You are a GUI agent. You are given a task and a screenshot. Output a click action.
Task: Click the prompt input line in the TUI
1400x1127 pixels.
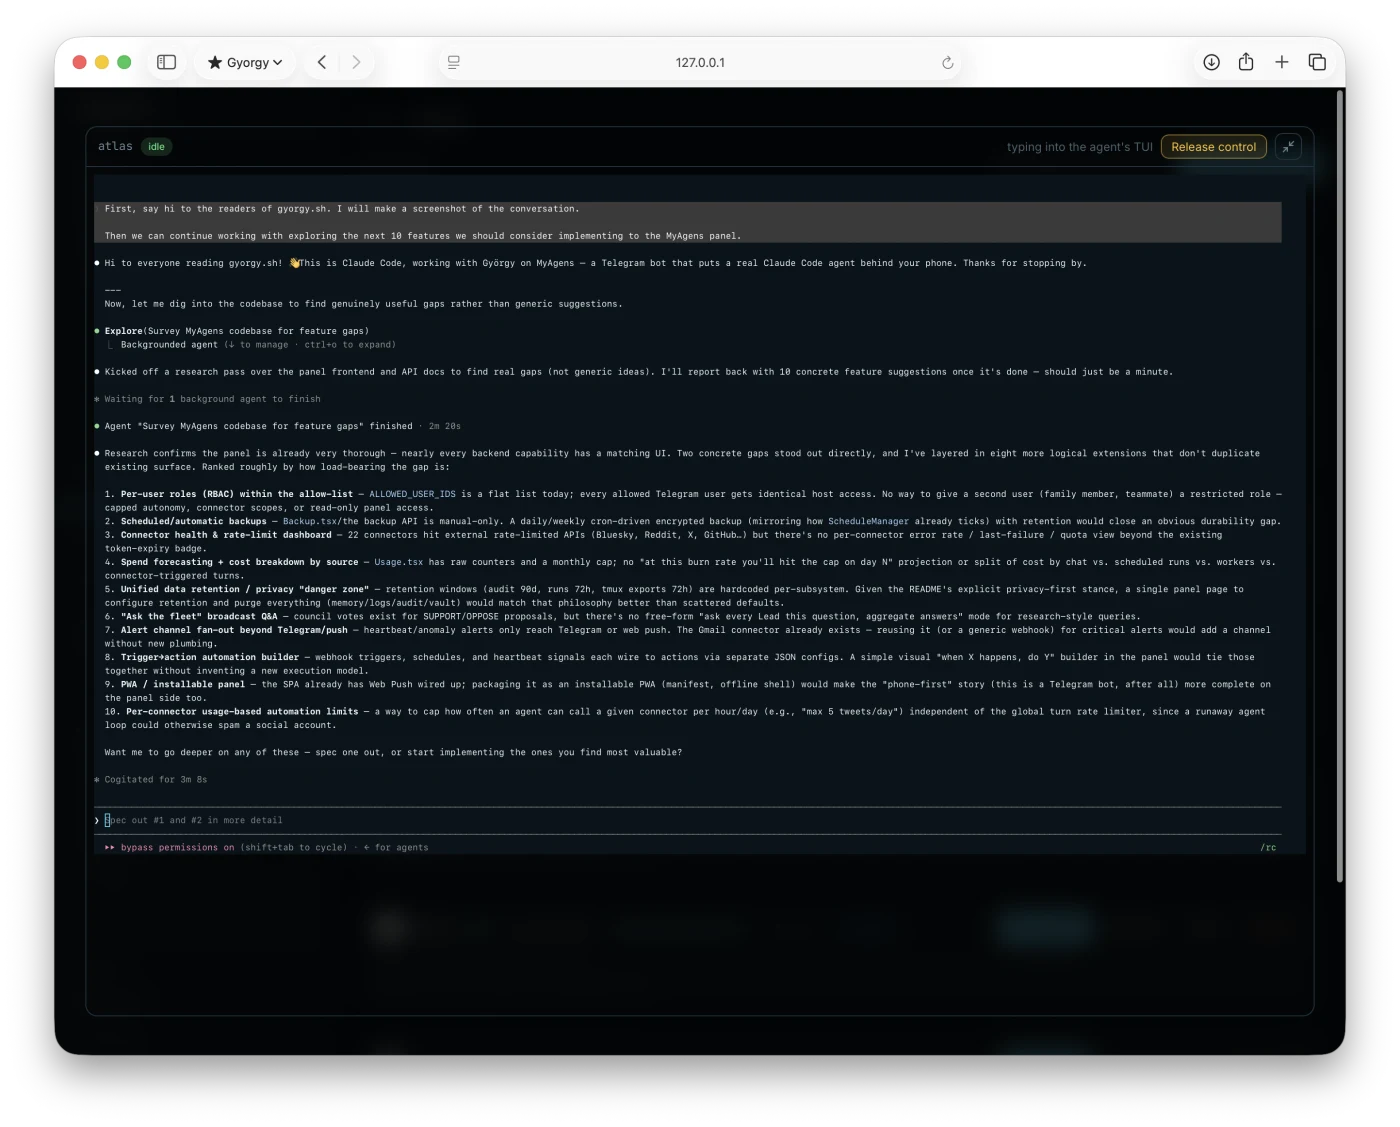(688, 820)
